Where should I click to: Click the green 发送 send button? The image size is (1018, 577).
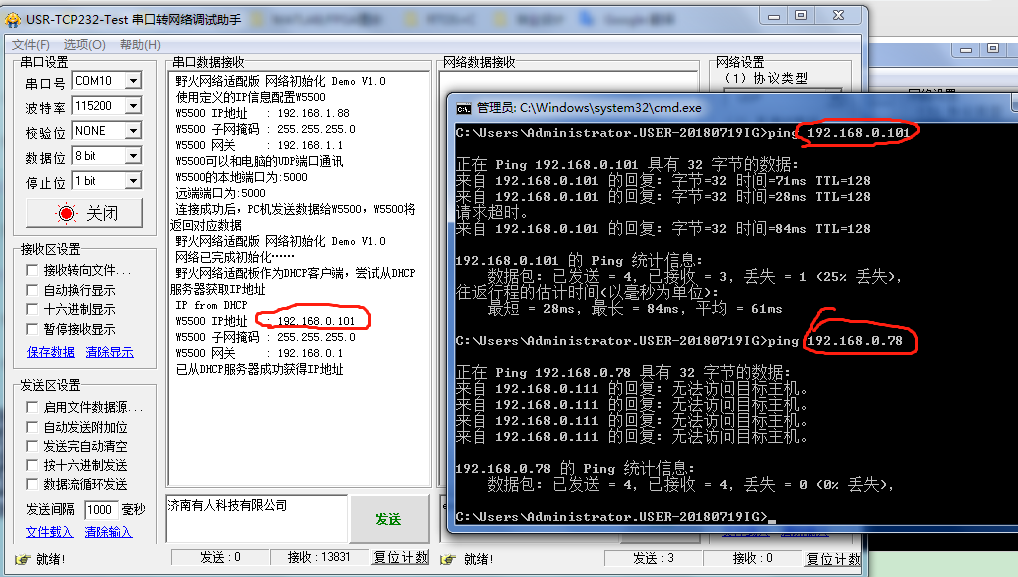coord(389,519)
